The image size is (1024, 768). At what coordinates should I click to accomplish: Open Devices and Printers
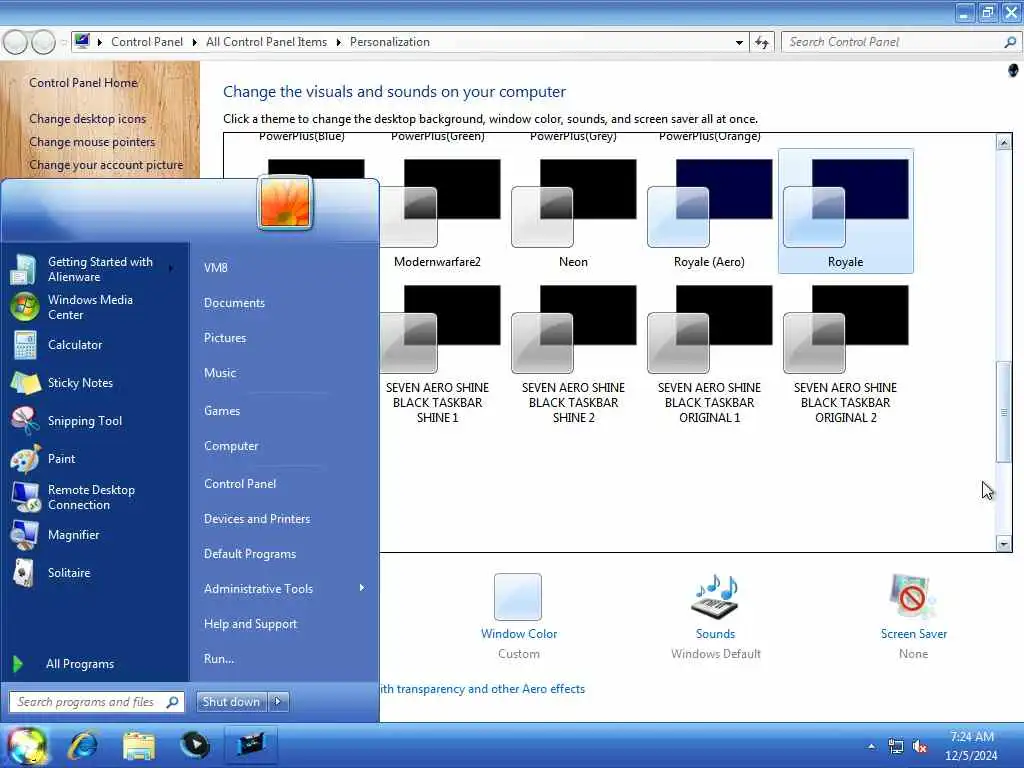(x=257, y=519)
